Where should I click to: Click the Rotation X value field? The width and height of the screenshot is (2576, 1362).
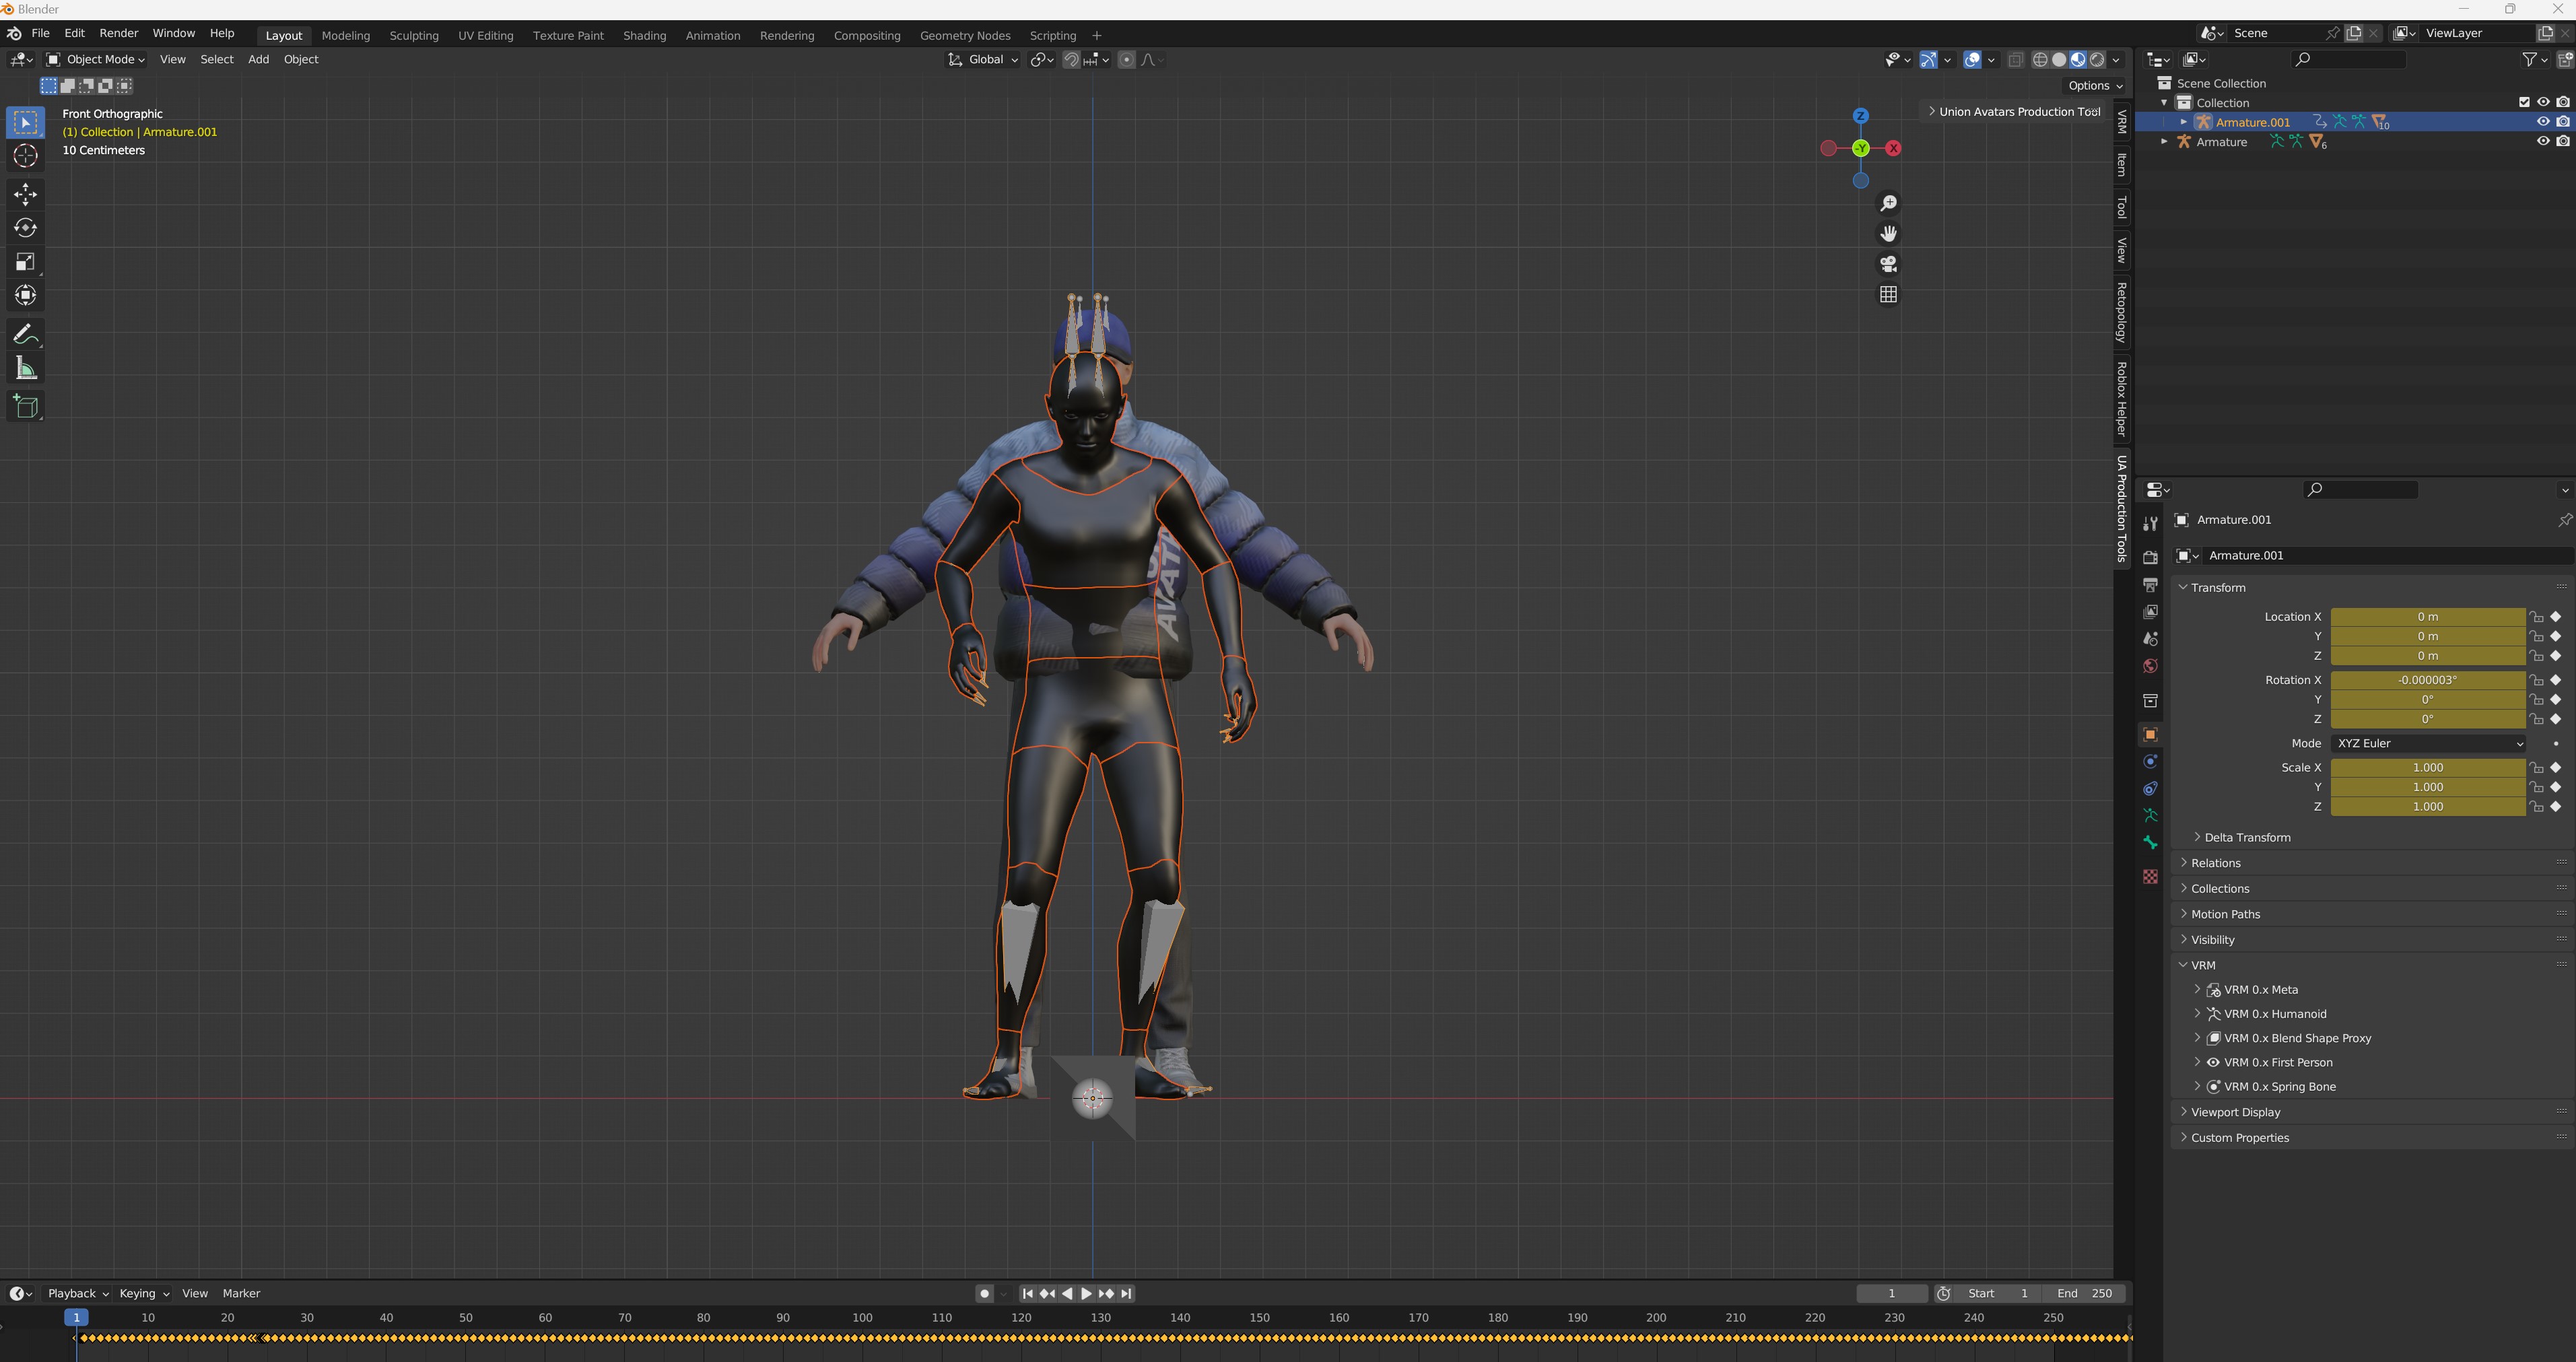[x=2427, y=680]
